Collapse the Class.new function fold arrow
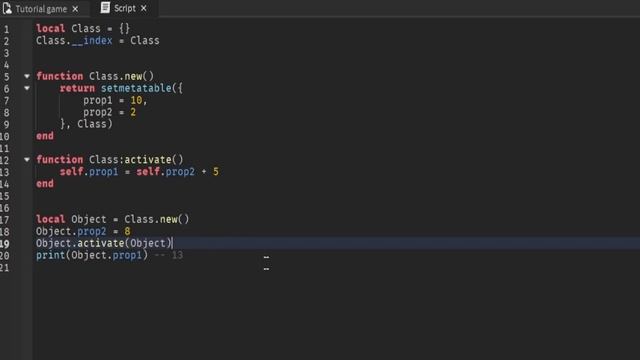Screen dimensions: 640x360 (x=27, y=76)
